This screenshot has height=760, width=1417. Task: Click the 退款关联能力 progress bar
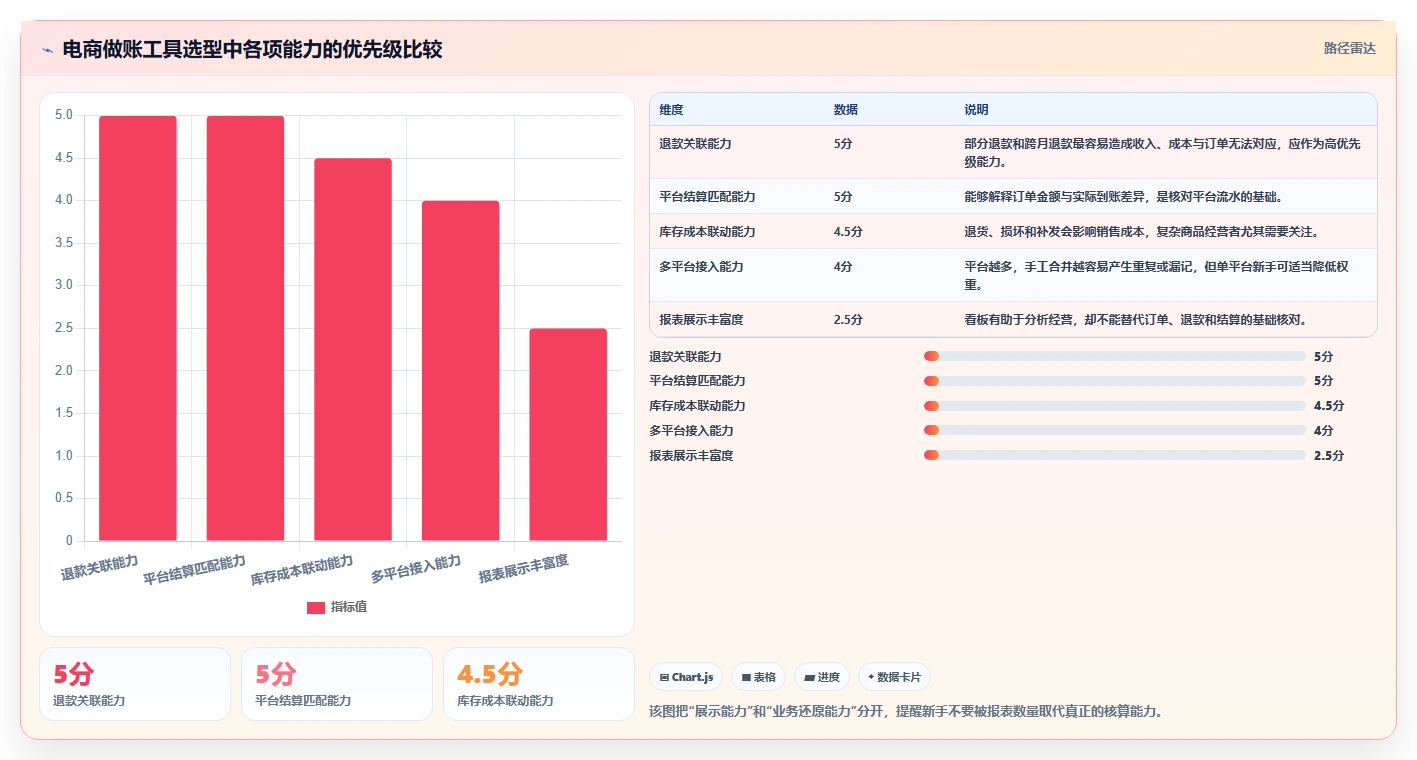pyautogui.click(x=1115, y=356)
